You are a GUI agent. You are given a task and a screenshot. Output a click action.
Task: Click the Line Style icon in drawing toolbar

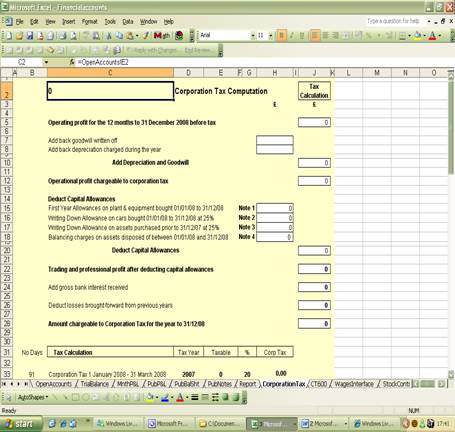(195, 397)
